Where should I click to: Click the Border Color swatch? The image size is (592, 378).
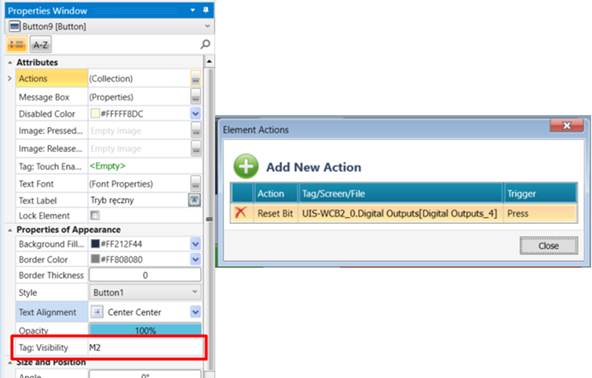95,259
